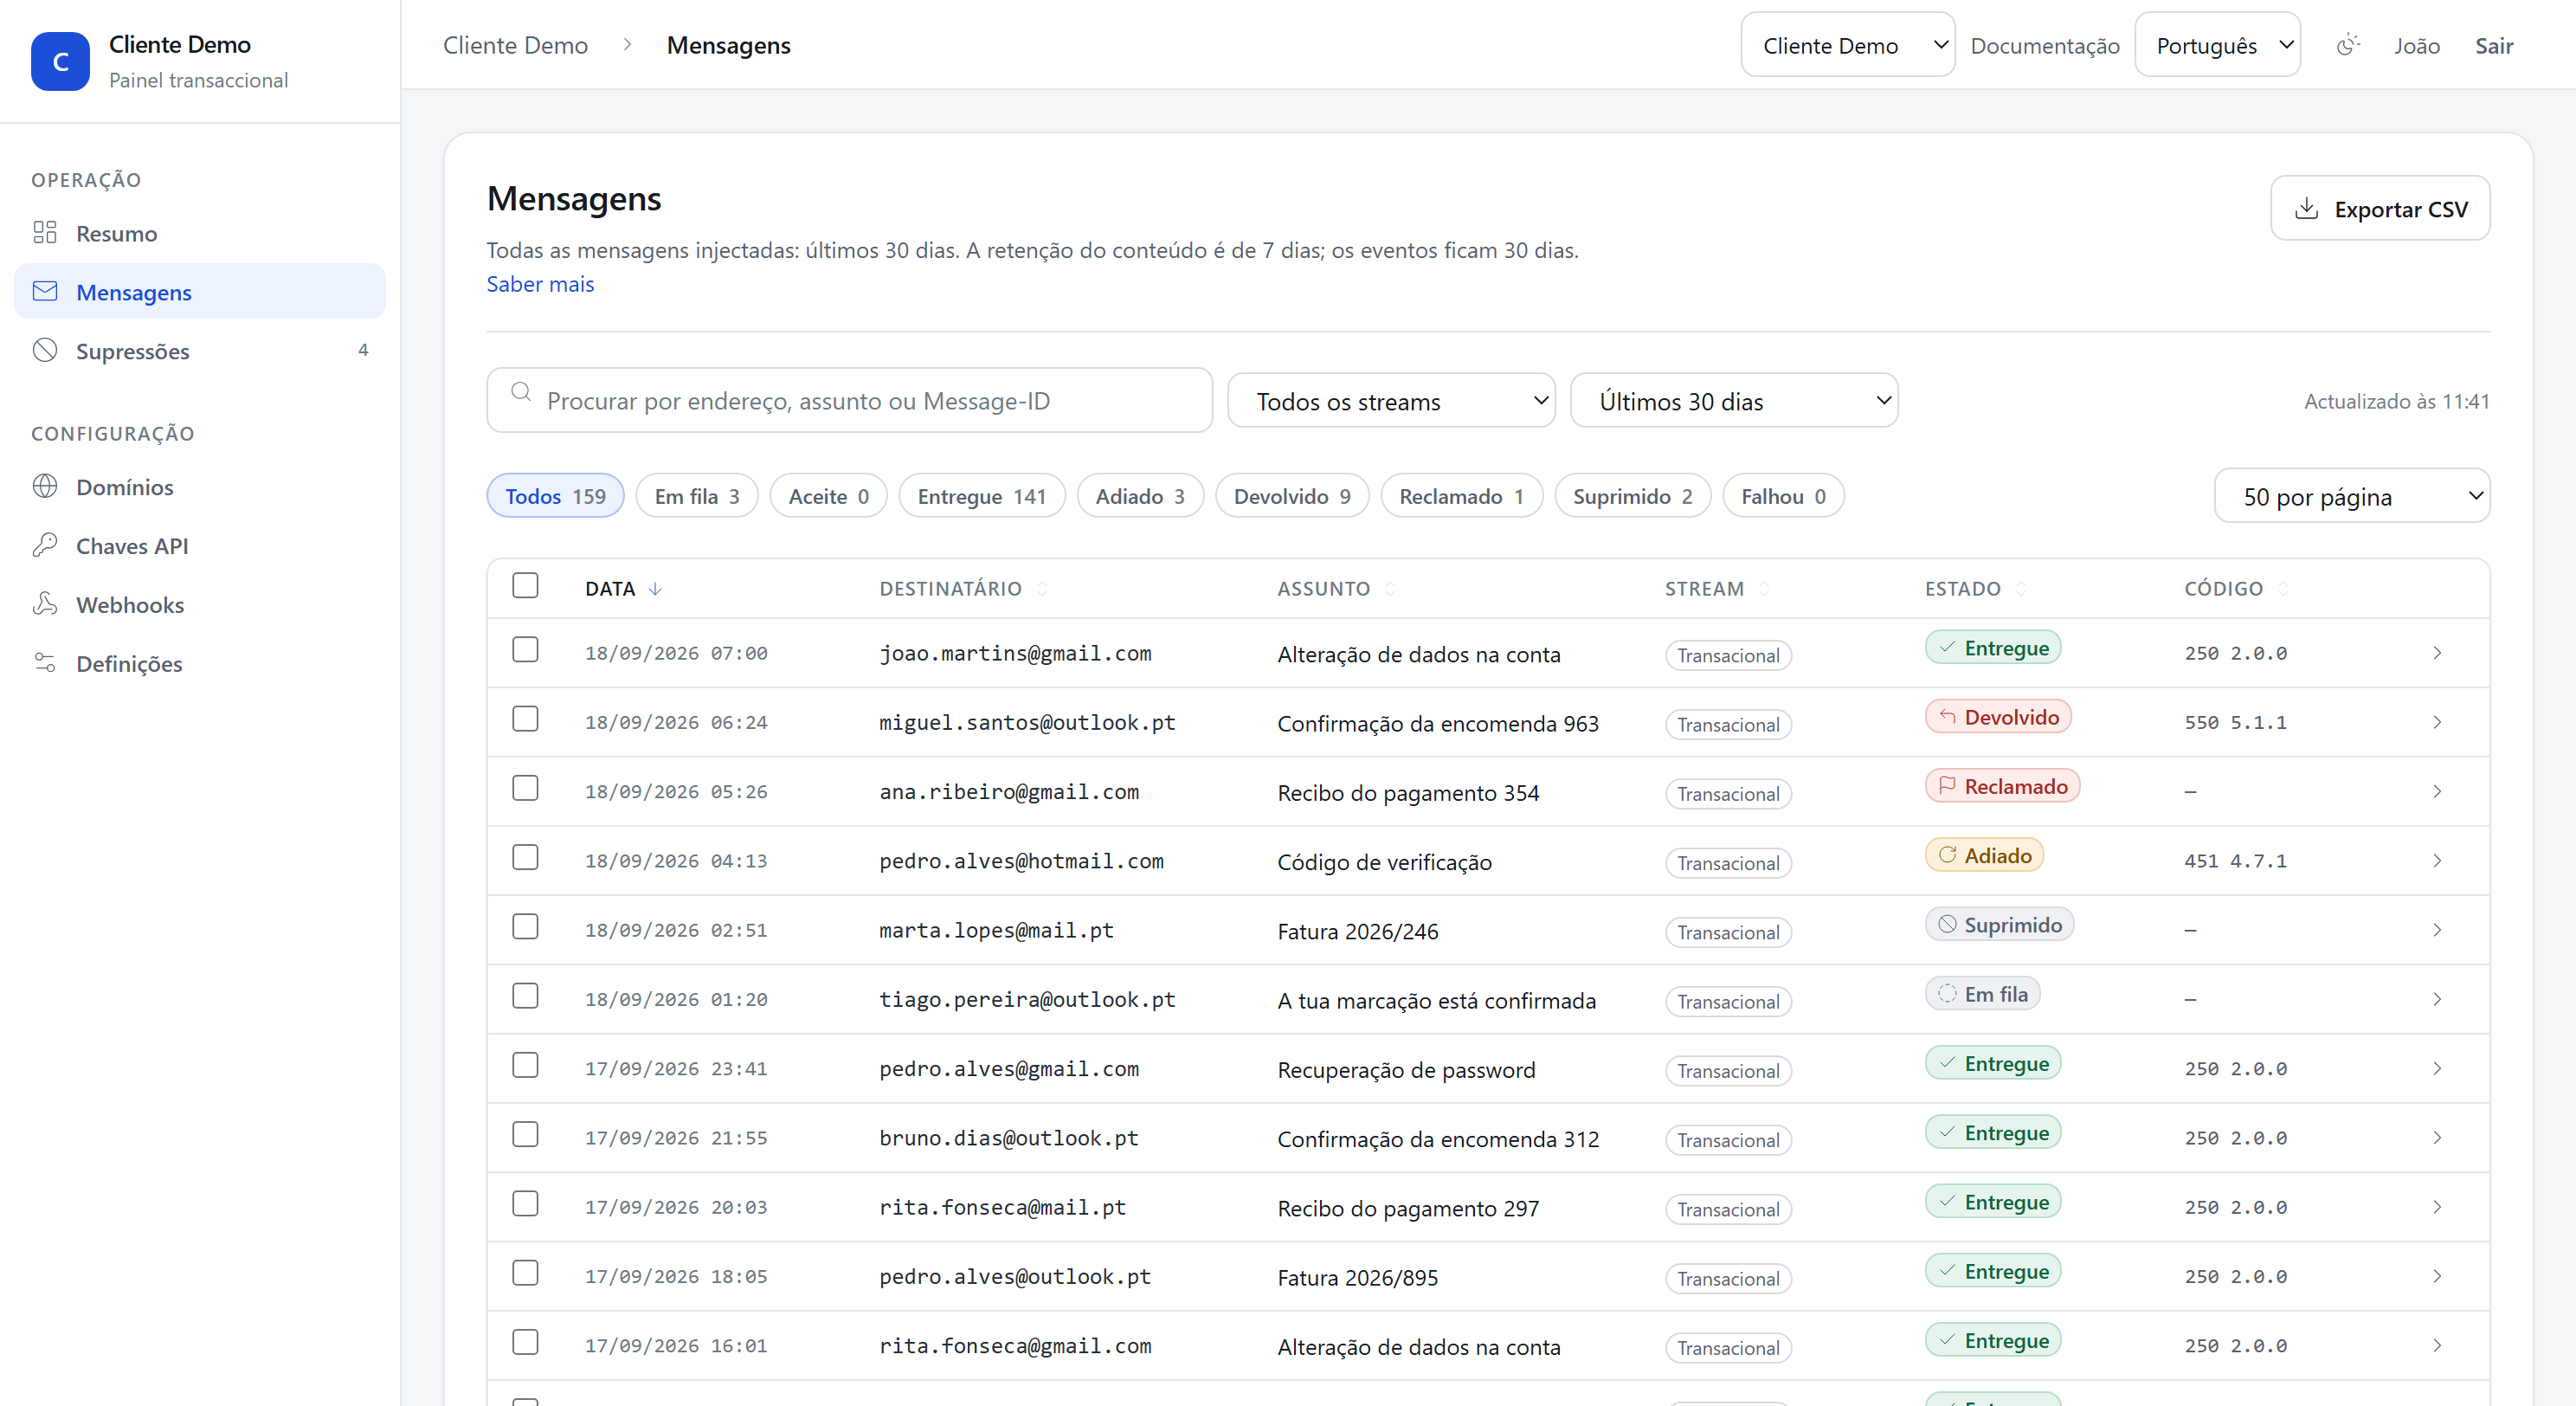Expand the Todos os streams dropdown
2576x1406 pixels.
pos(1391,401)
